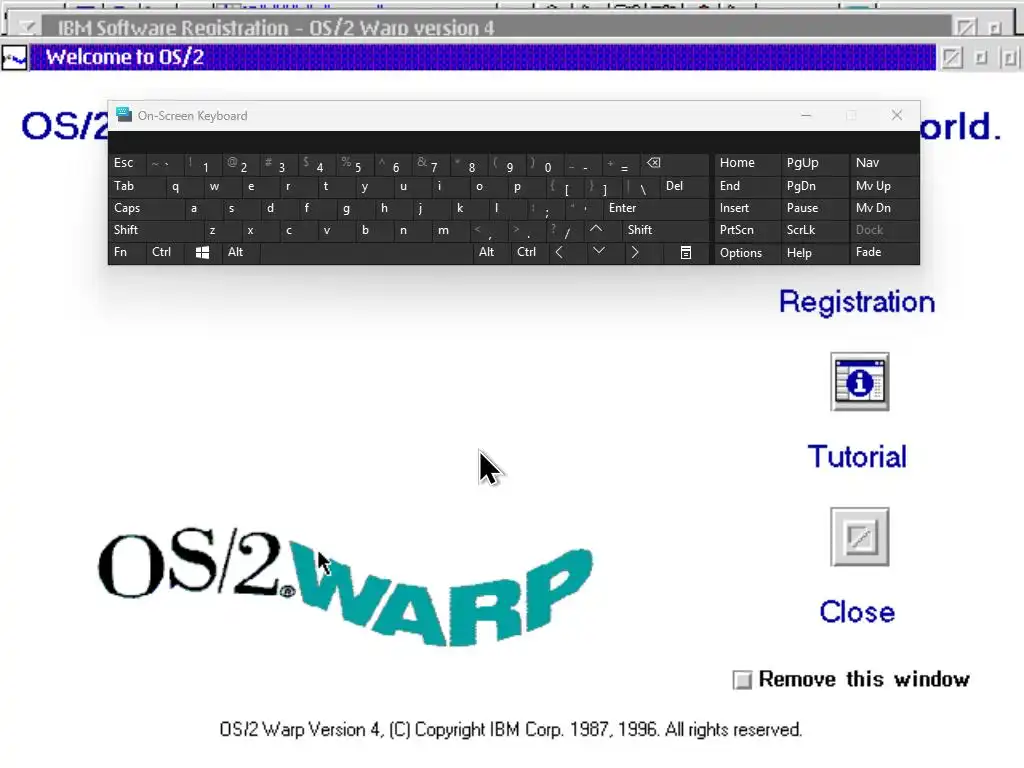Click the PgUp key
Viewport: 1024px width, 768px height.
(x=813, y=163)
